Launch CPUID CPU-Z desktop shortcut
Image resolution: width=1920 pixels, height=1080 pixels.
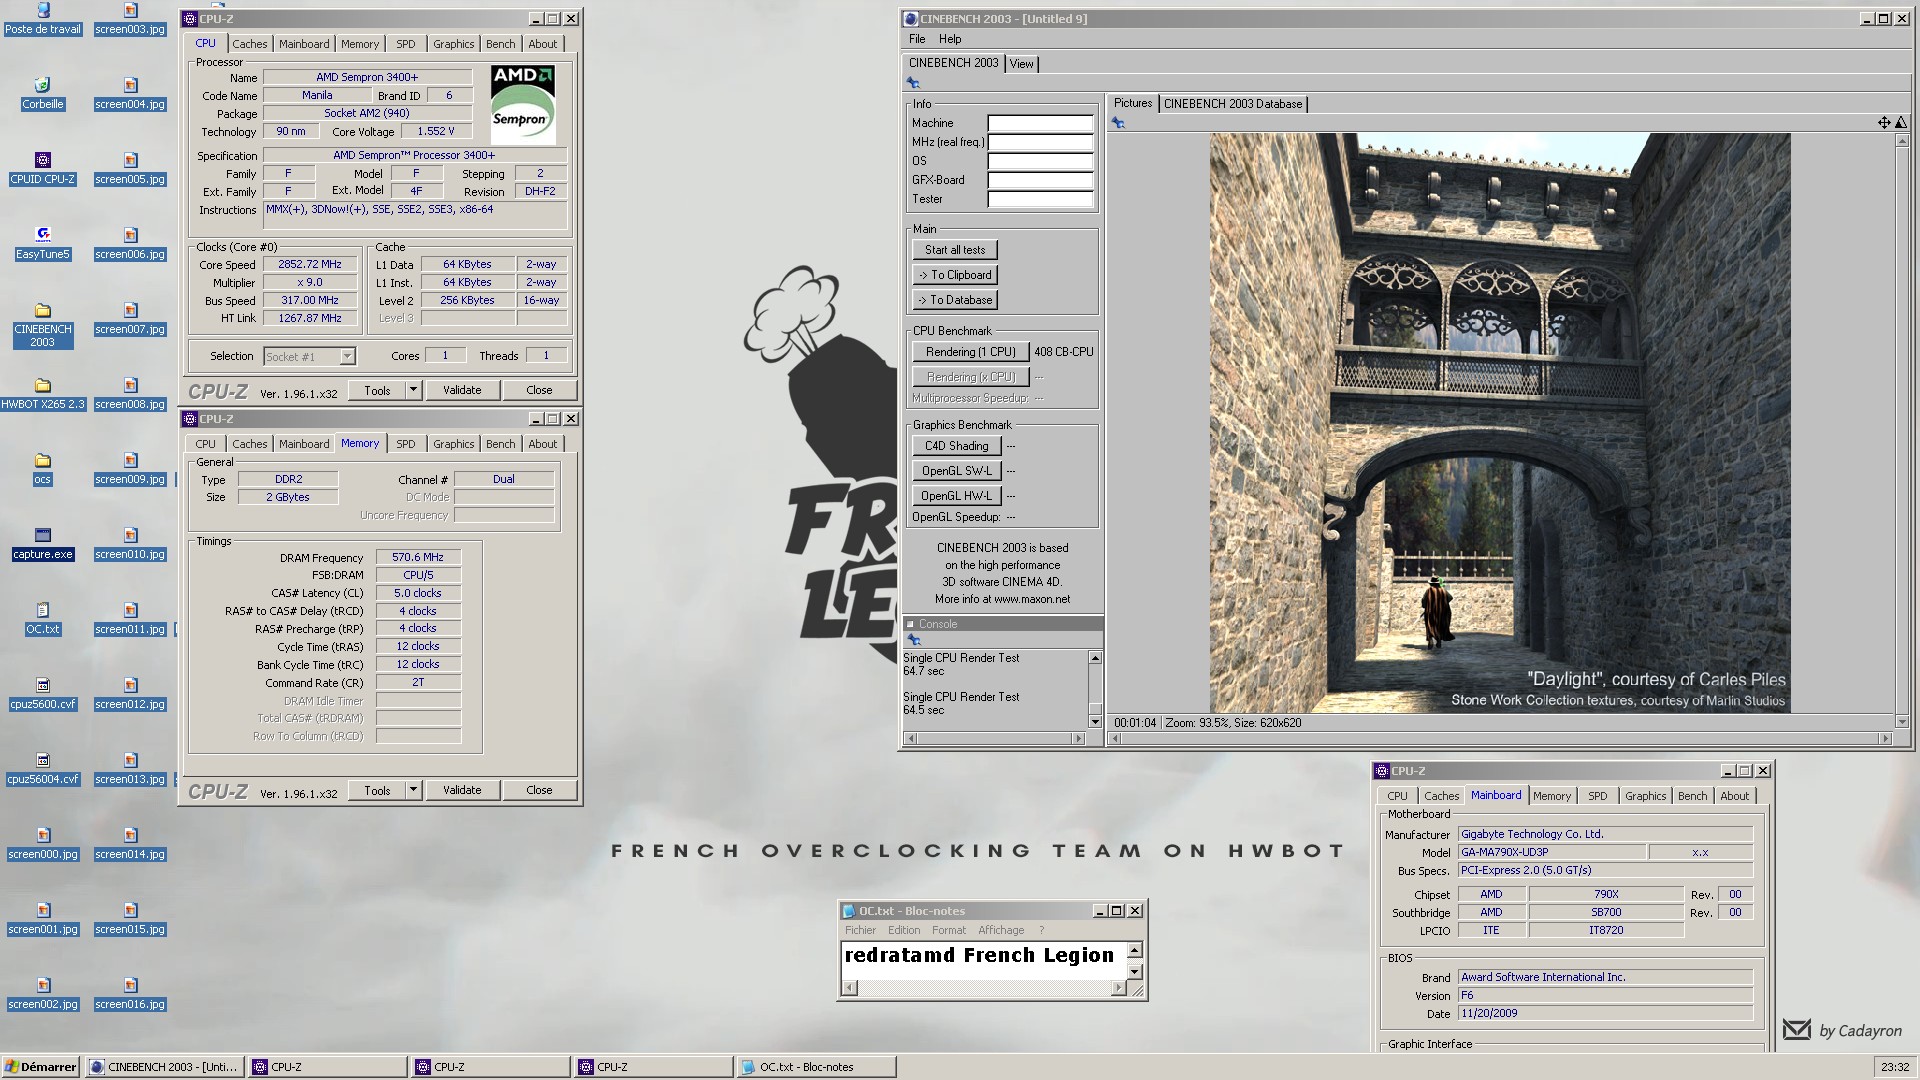coord(43,169)
